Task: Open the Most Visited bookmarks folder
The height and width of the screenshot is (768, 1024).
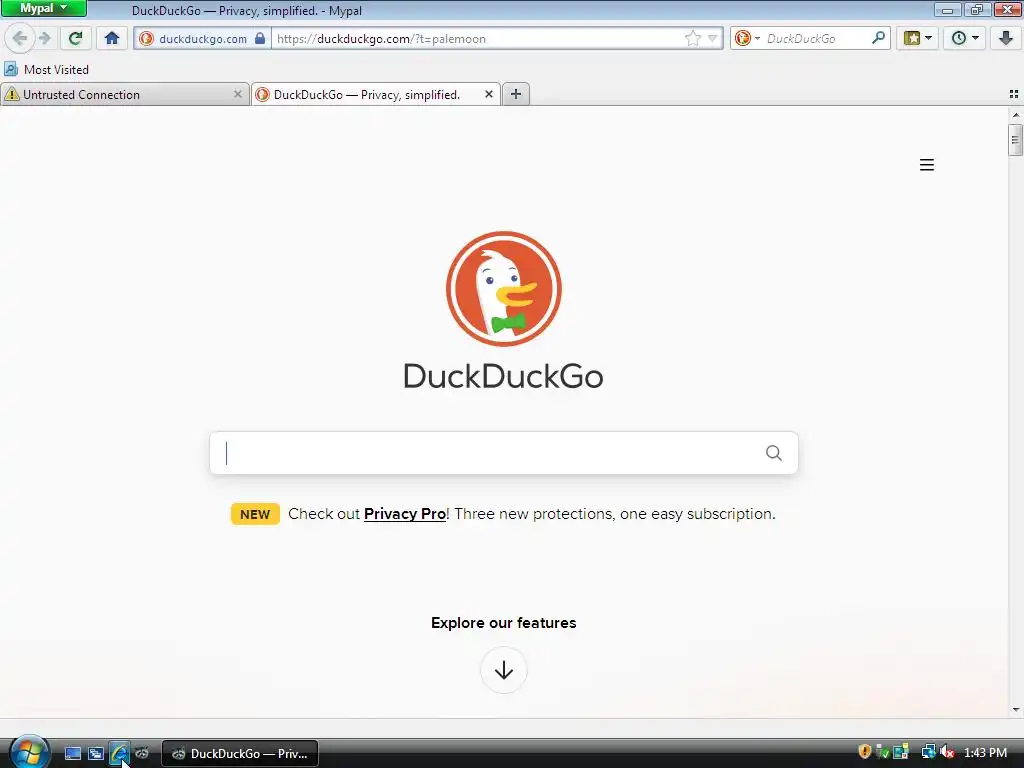Action: [x=46, y=69]
